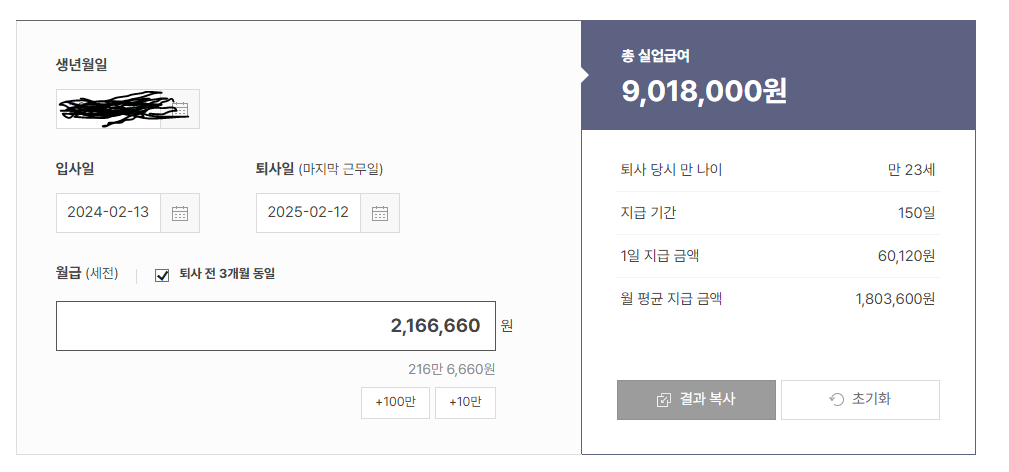Click the 1,803,600원 monthly average amount

895,298
